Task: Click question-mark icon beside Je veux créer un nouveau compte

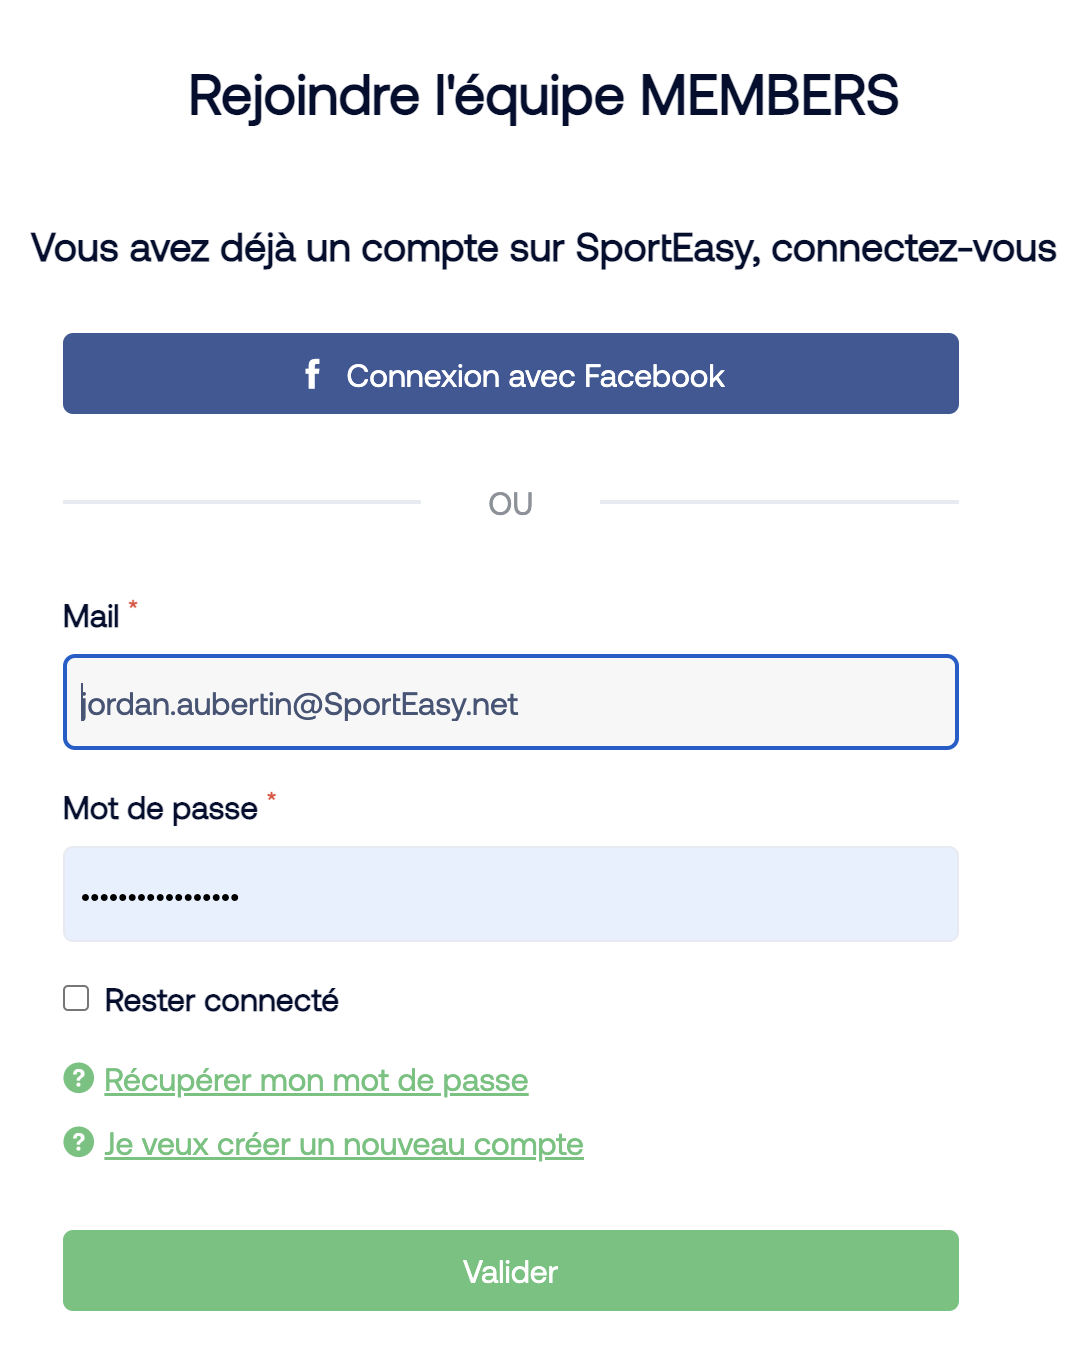Action: (78, 1142)
